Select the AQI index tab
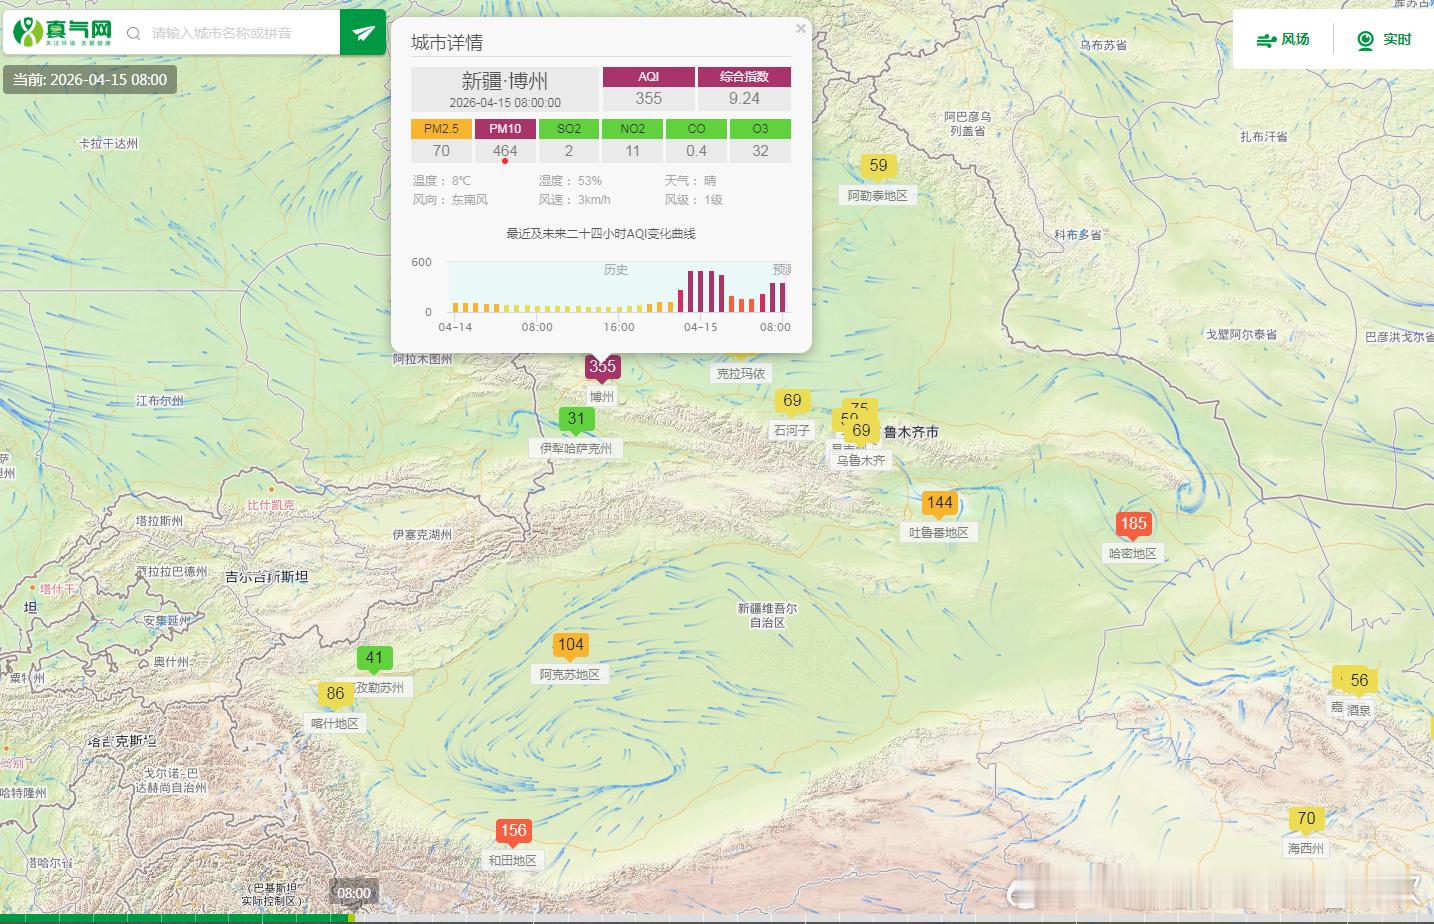The width and height of the screenshot is (1434, 924). 648,77
